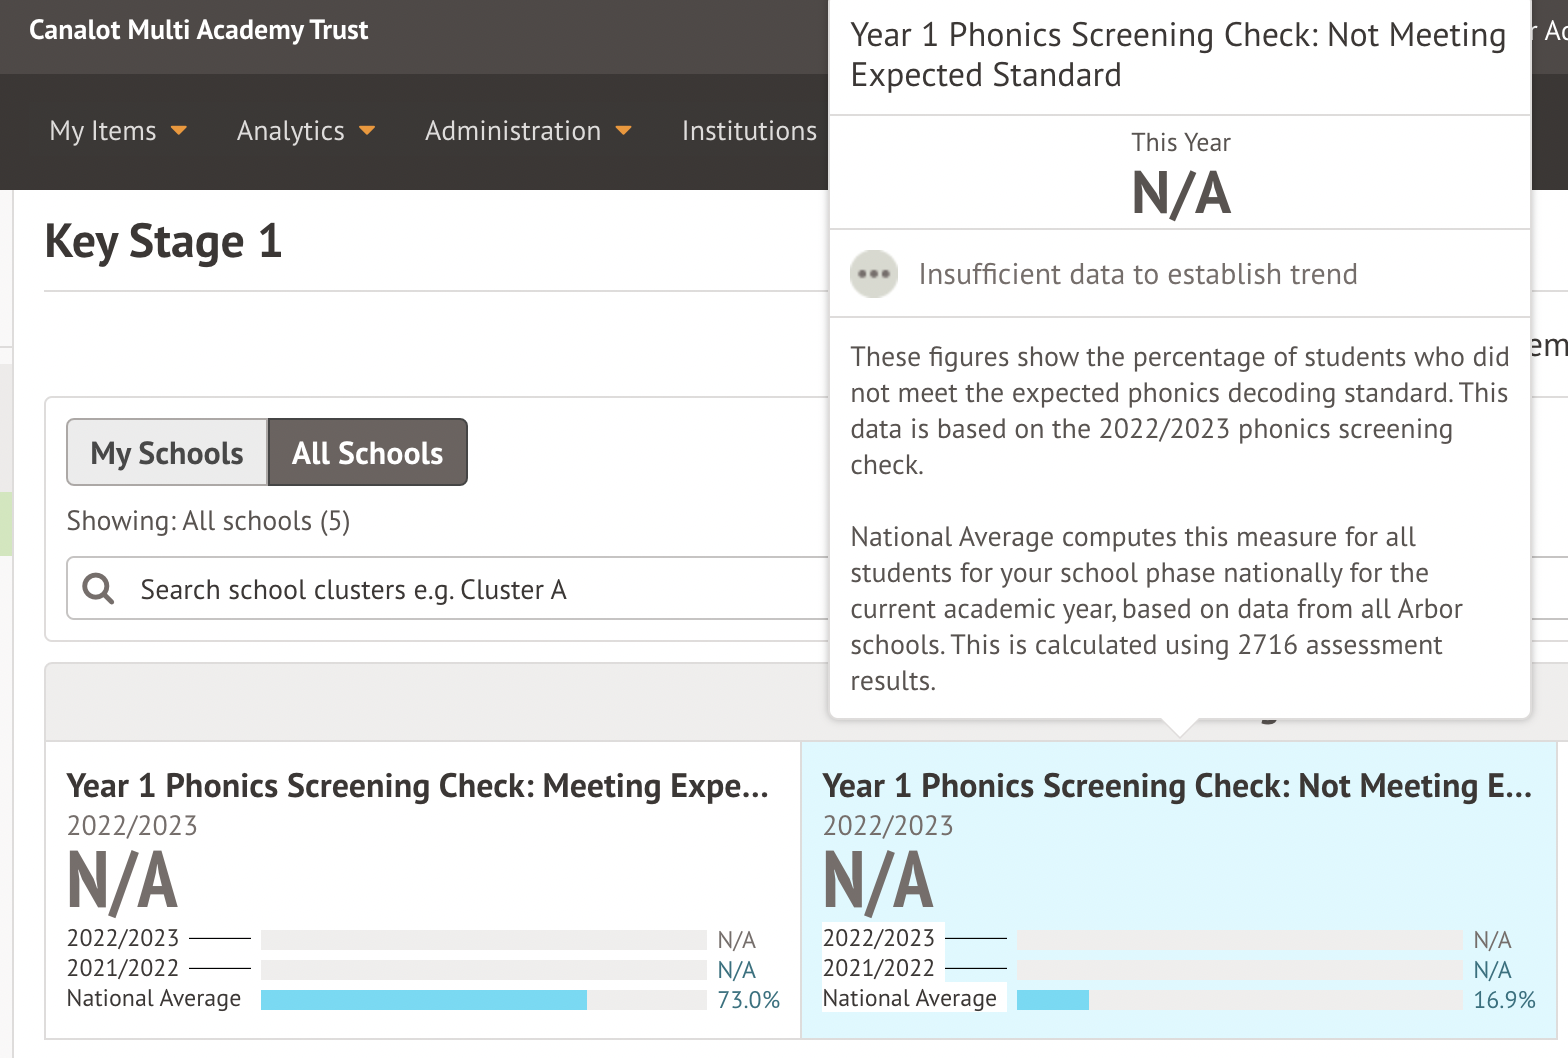Expand the Analytics dropdown arrow

click(367, 131)
